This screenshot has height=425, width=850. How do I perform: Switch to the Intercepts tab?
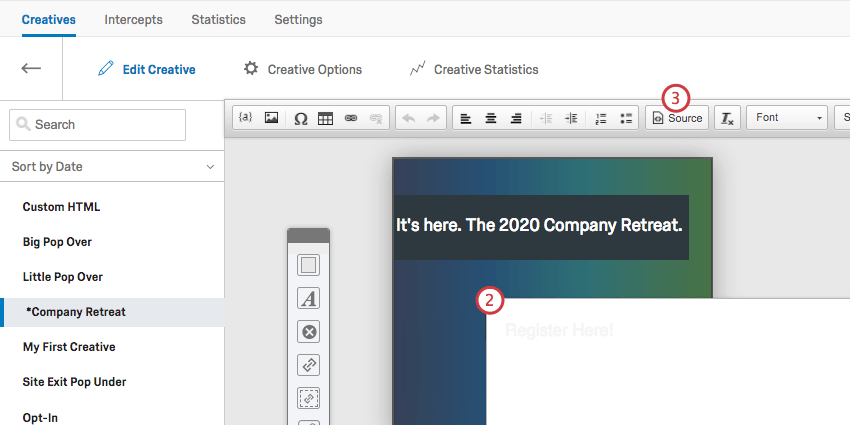[x=133, y=20]
